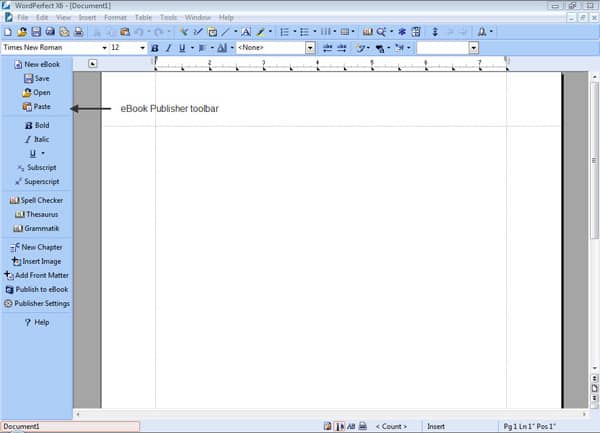Open the Table menu
600x433 pixels.
144,18
